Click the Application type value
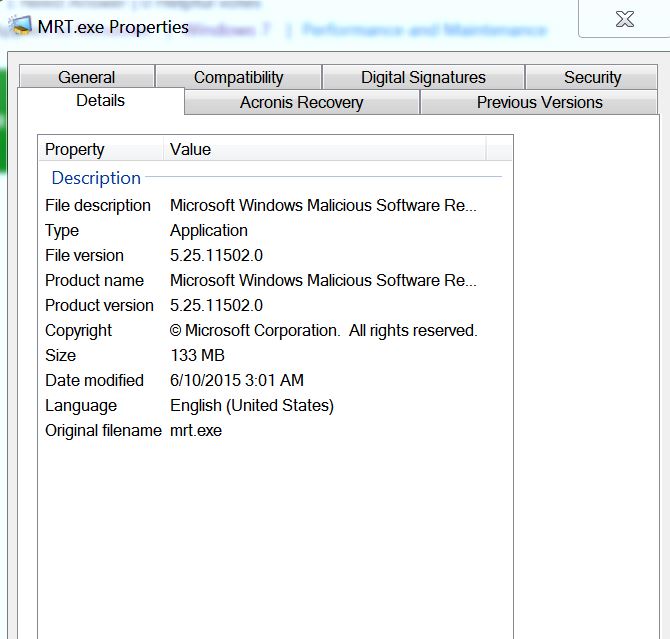The width and height of the screenshot is (670, 639). 209,231
